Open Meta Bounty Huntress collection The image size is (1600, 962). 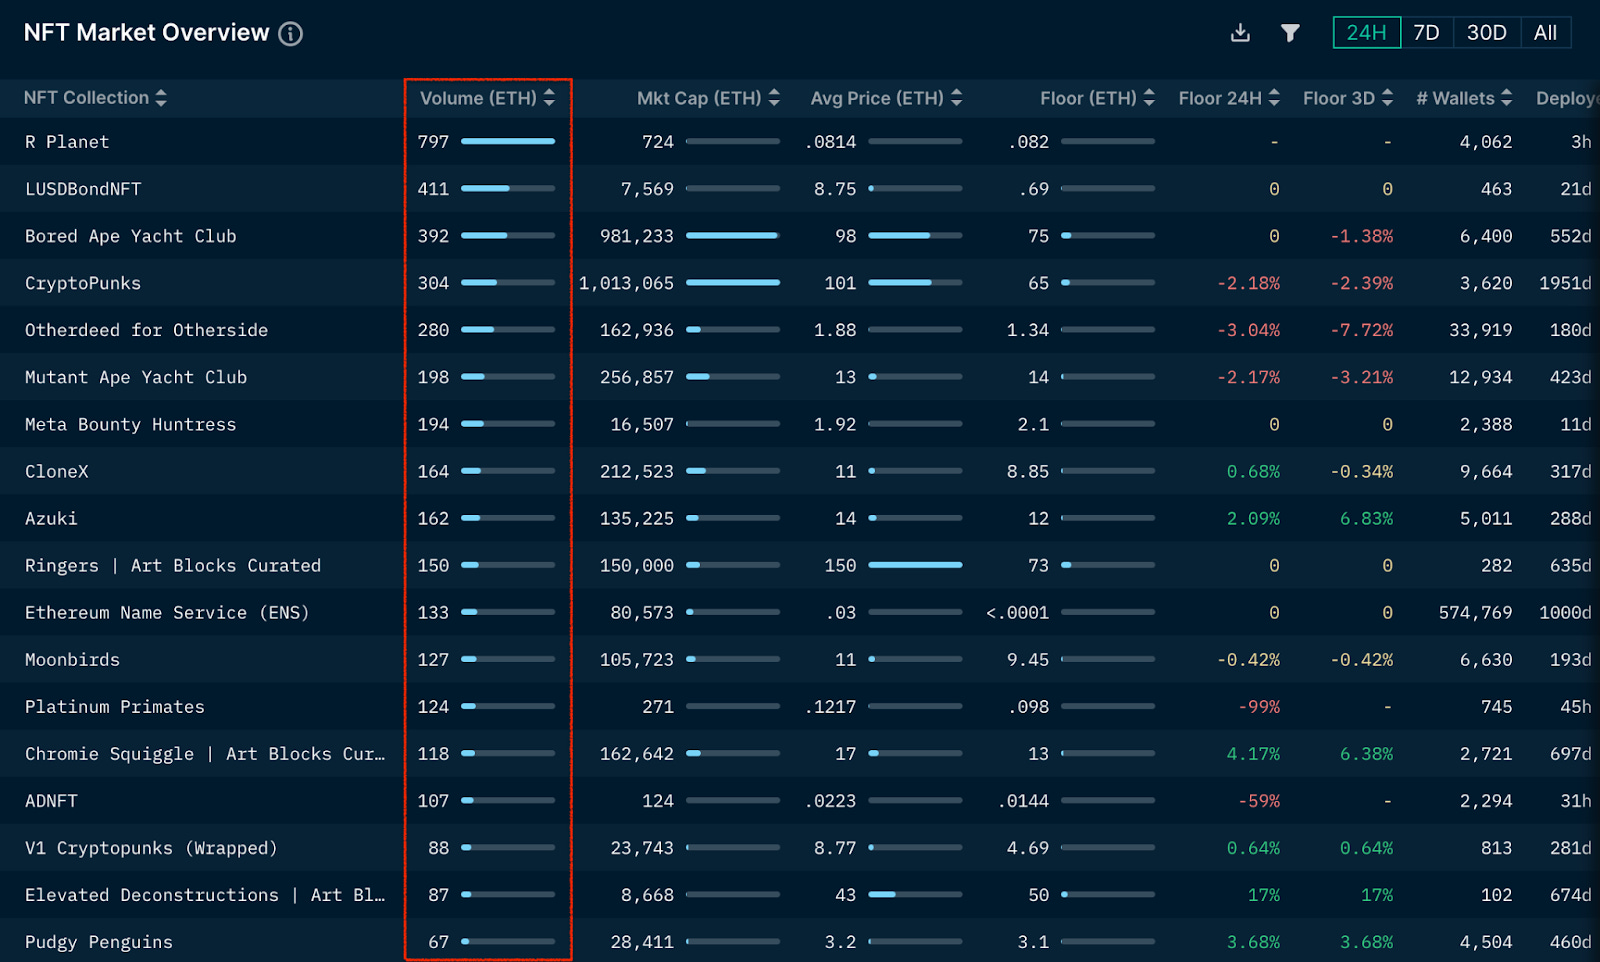tap(130, 424)
